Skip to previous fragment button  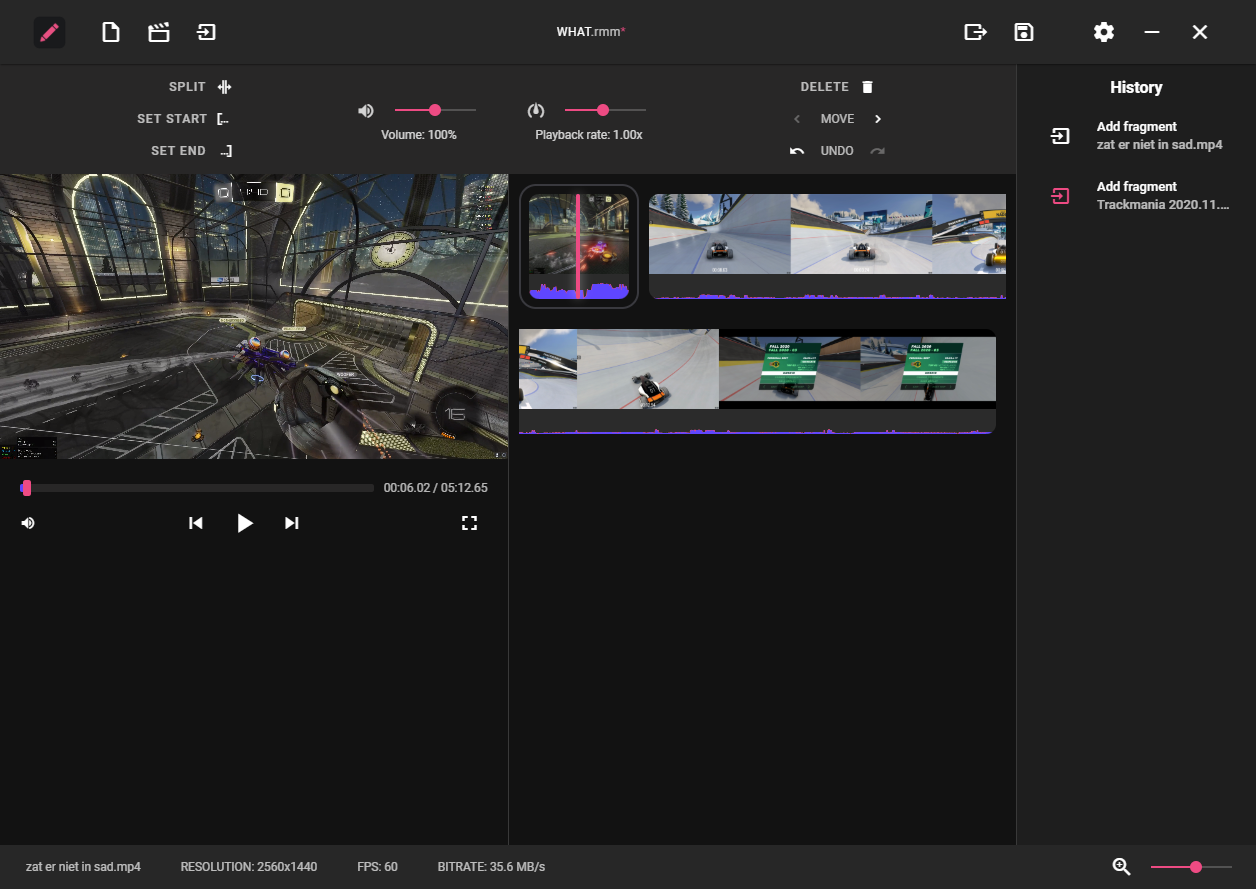pos(196,523)
